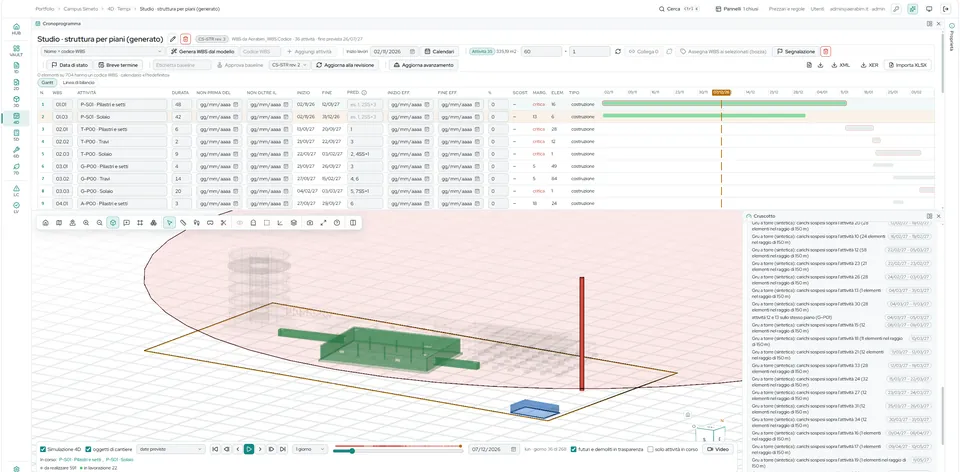Select the measure ruler tool in viewer toolbar
Viewport: 960px width, 472px height.
(x=183, y=223)
